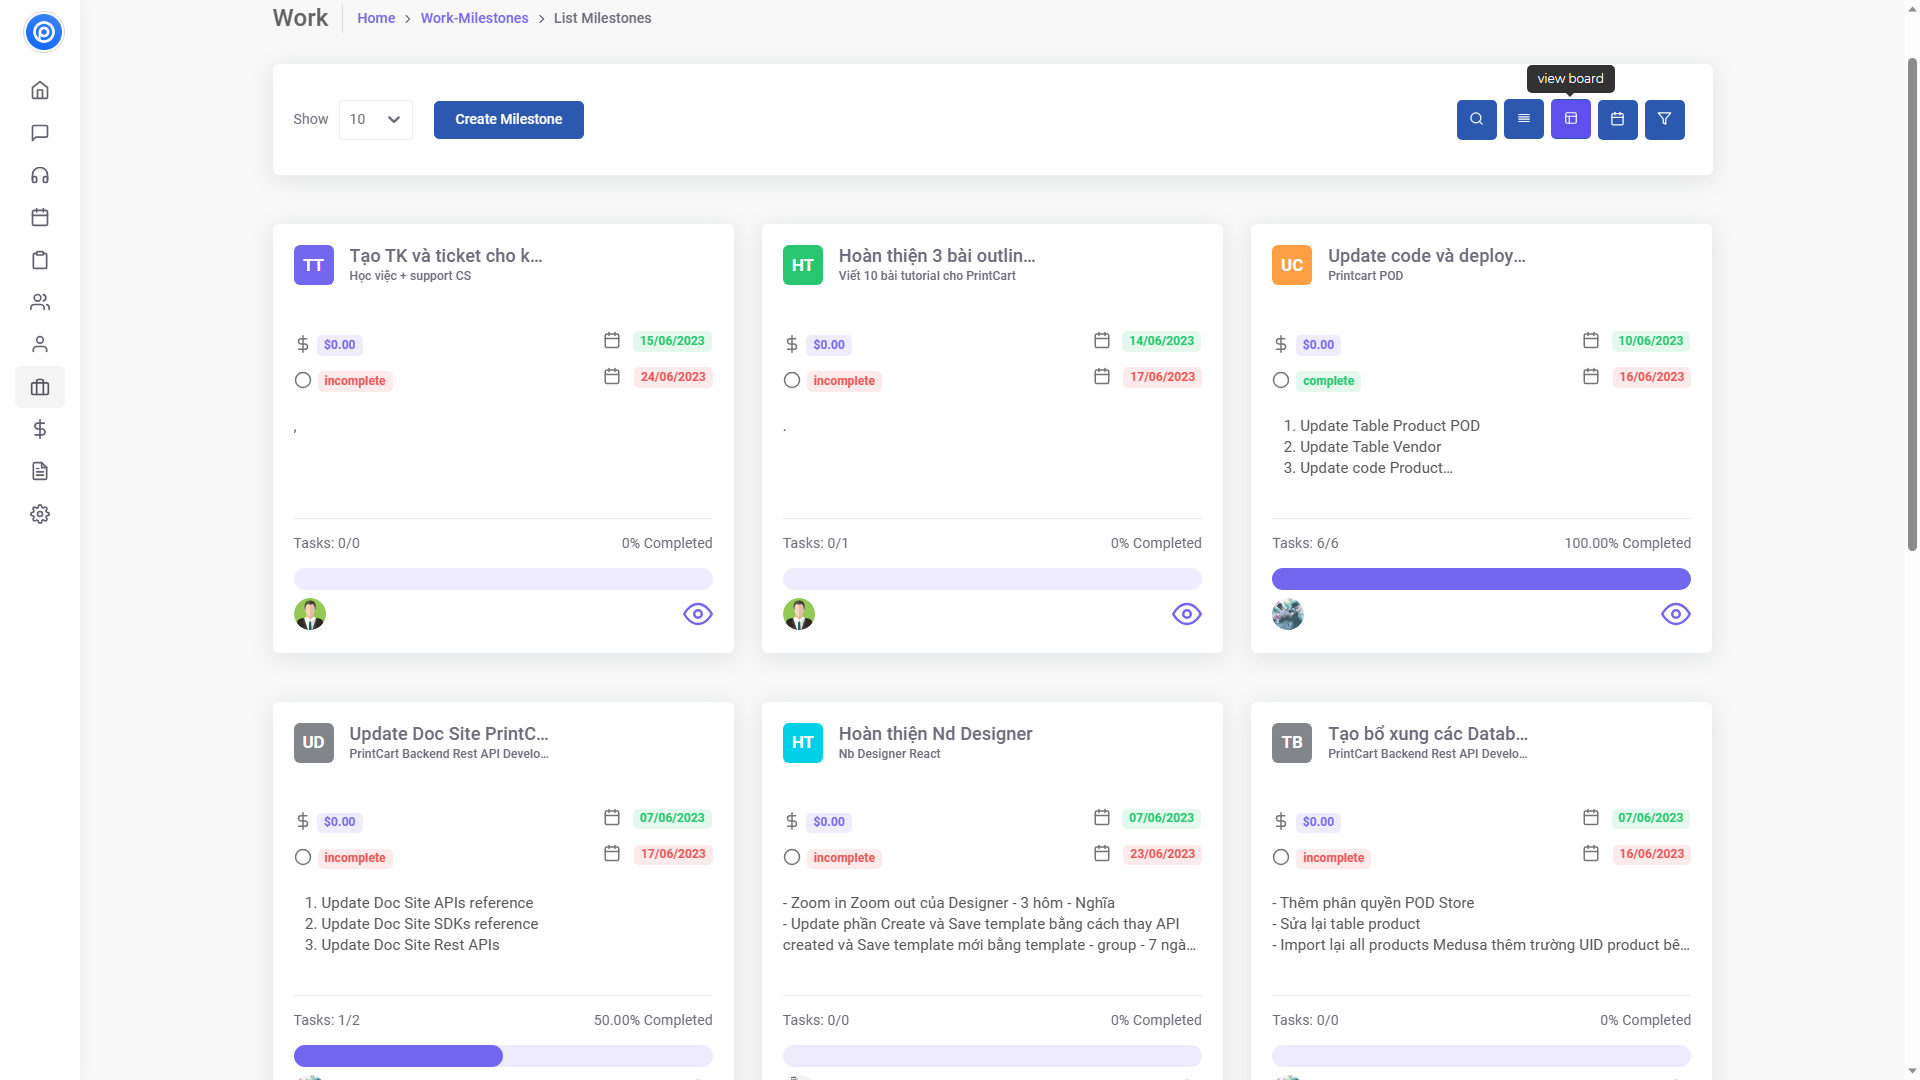View details of Update code và deploy milestone
Image resolution: width=1920 pixels, height=1080 pixels.
pyautogui.click(x=1675, y=614)
